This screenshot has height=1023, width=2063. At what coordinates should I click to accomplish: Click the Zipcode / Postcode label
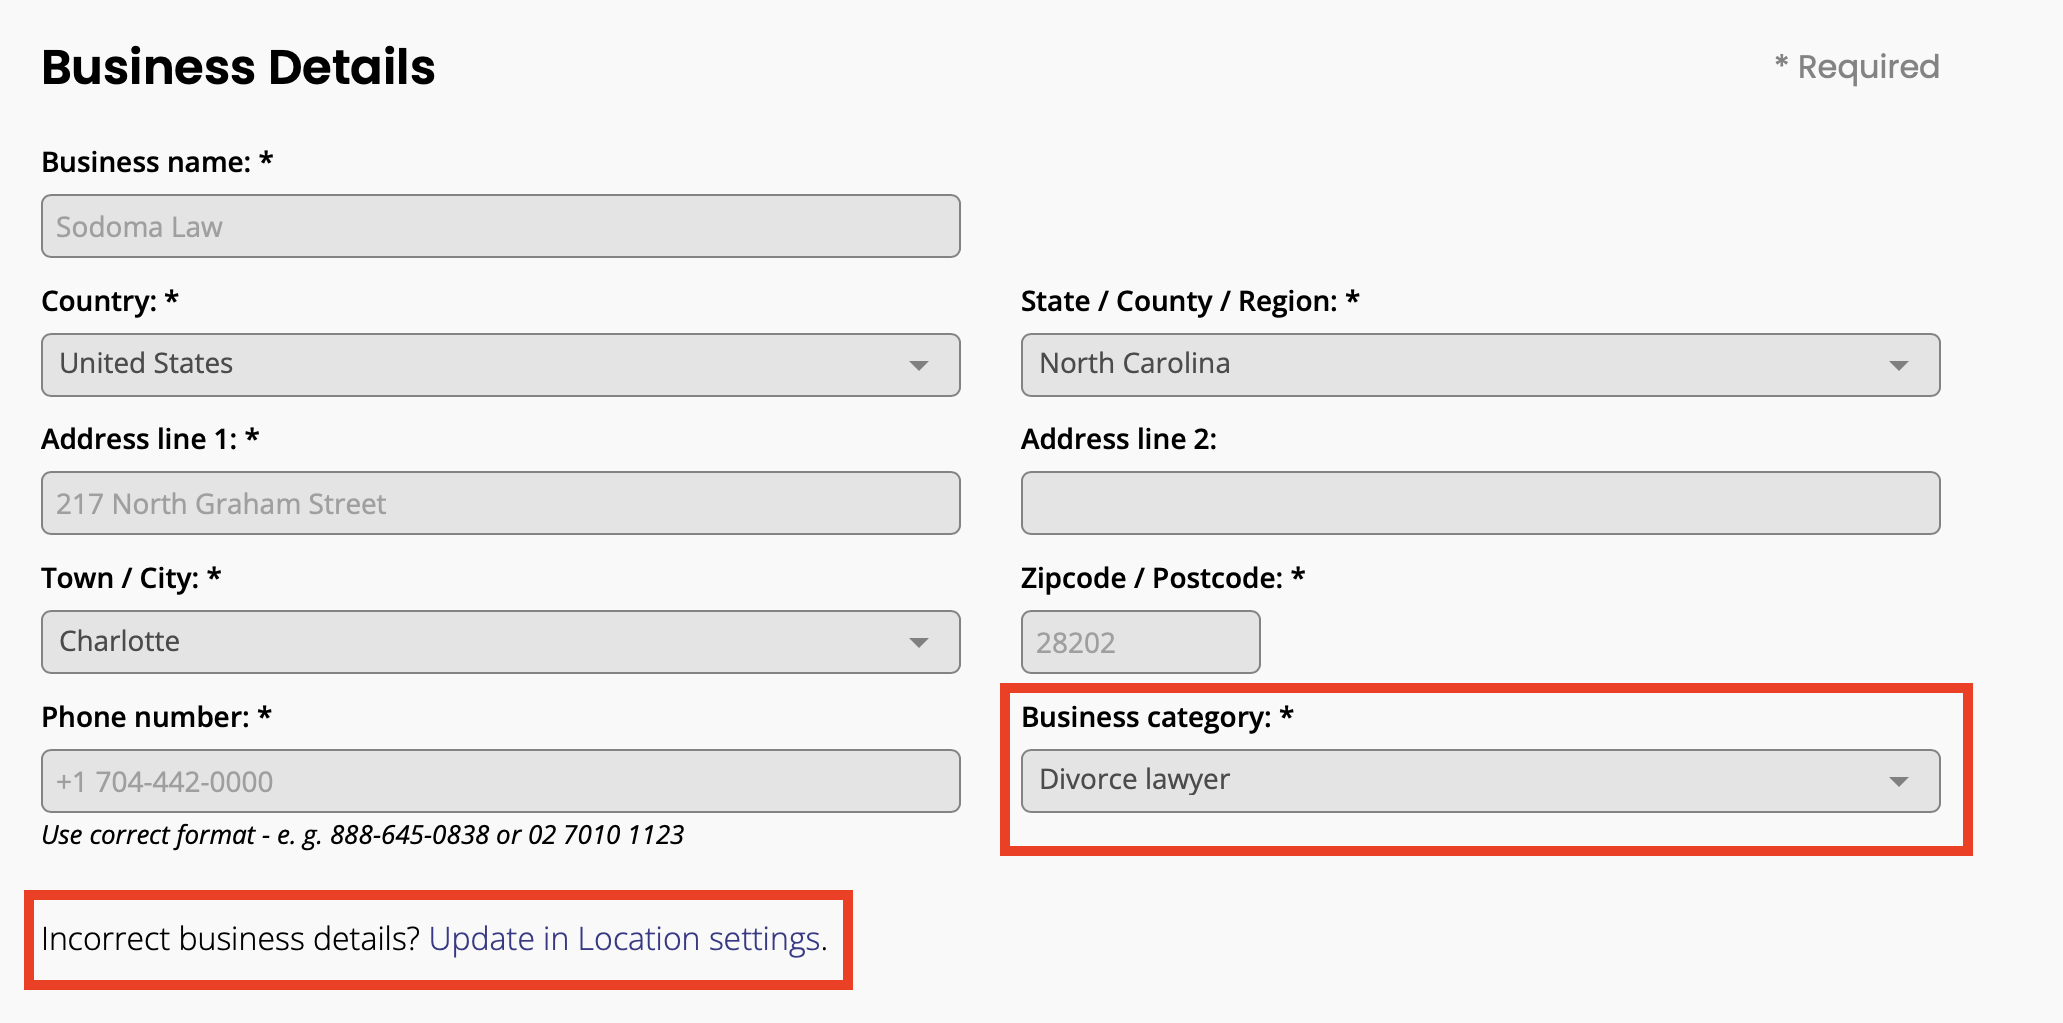(1163, 578)
